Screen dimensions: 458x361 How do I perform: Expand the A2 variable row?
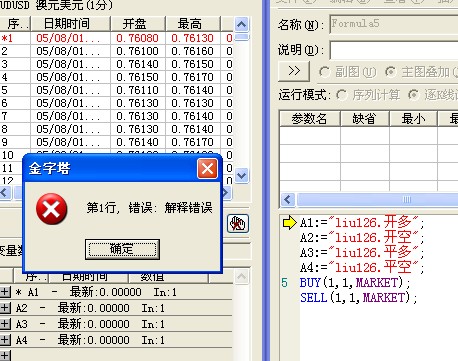[x=5, y=308]
